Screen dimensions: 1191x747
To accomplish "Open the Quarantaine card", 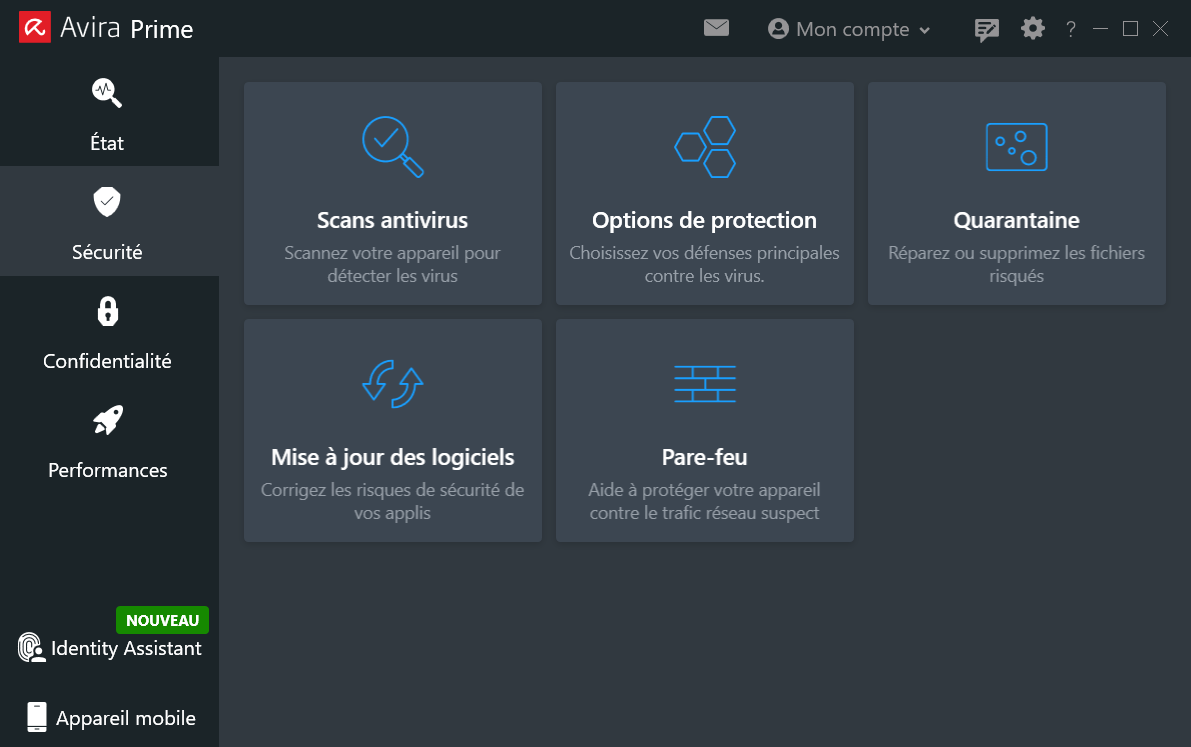I will point(1016,193).
